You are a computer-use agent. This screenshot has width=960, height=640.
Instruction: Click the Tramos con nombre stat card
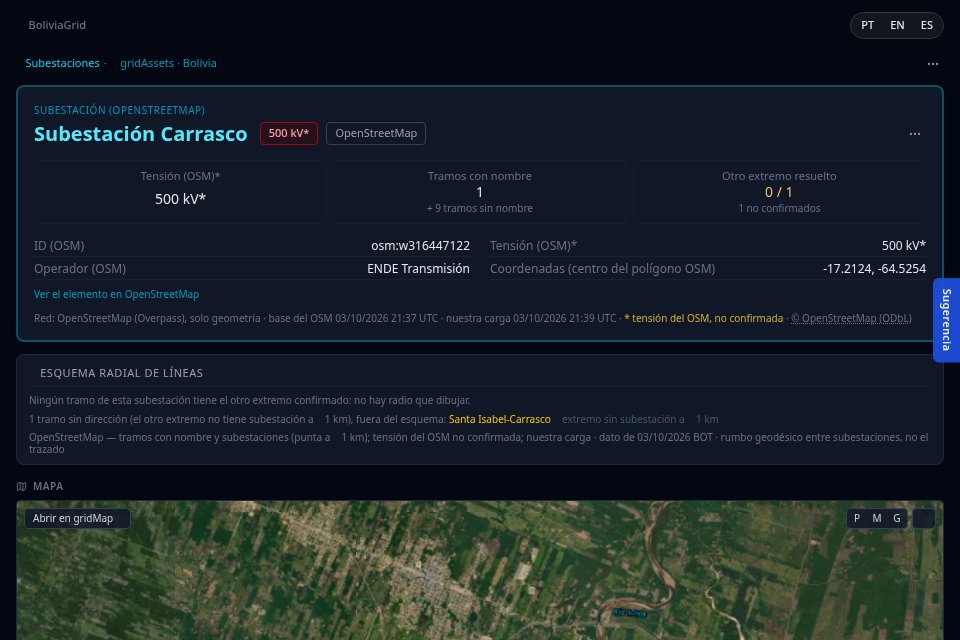tap(479, 192)
